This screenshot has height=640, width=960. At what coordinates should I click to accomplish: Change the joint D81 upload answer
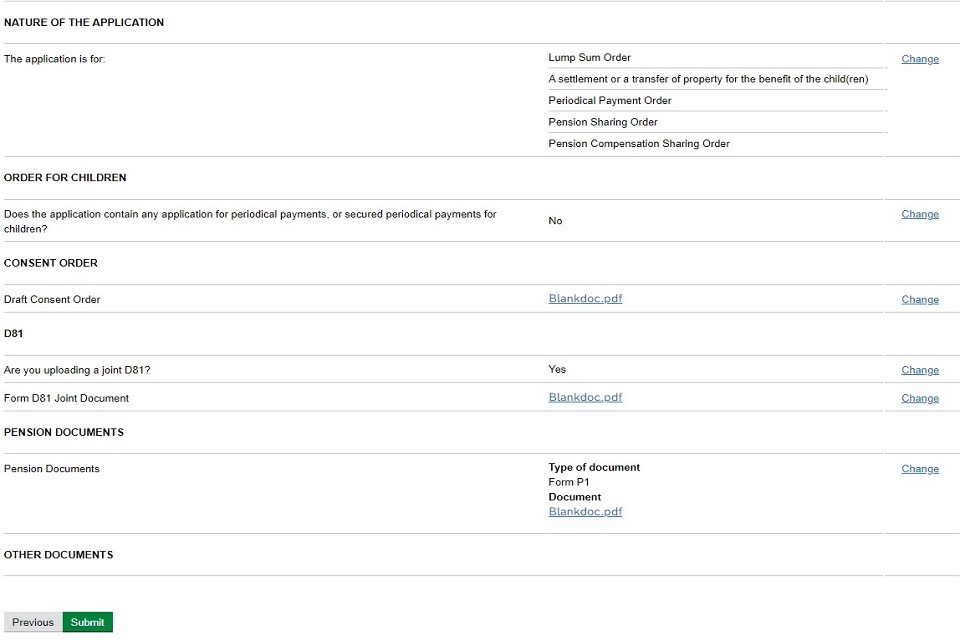(x=919, y=370)
